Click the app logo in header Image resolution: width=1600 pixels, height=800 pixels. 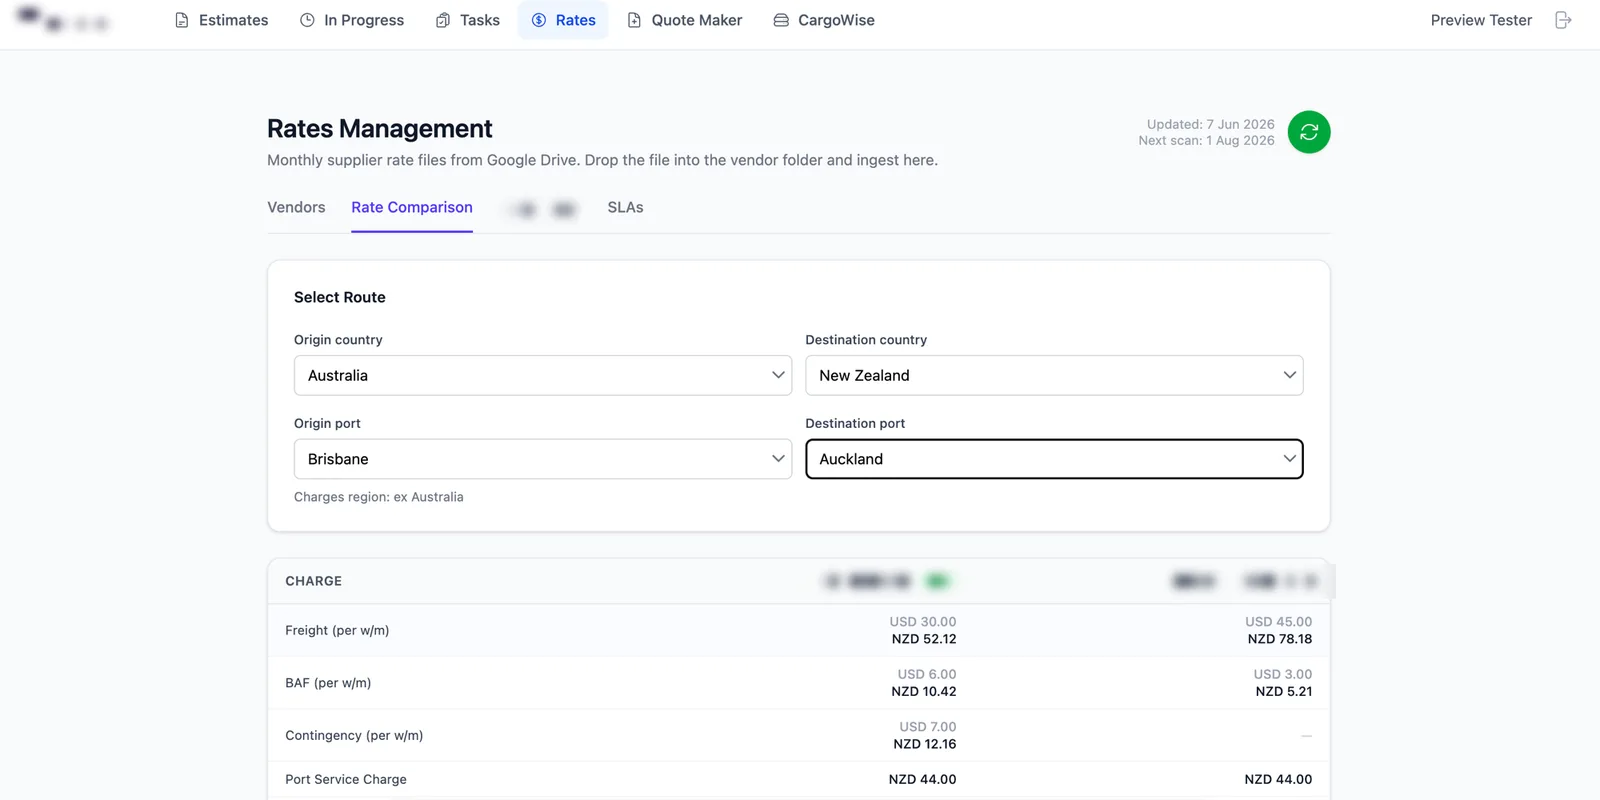click(x=62, y=20)
